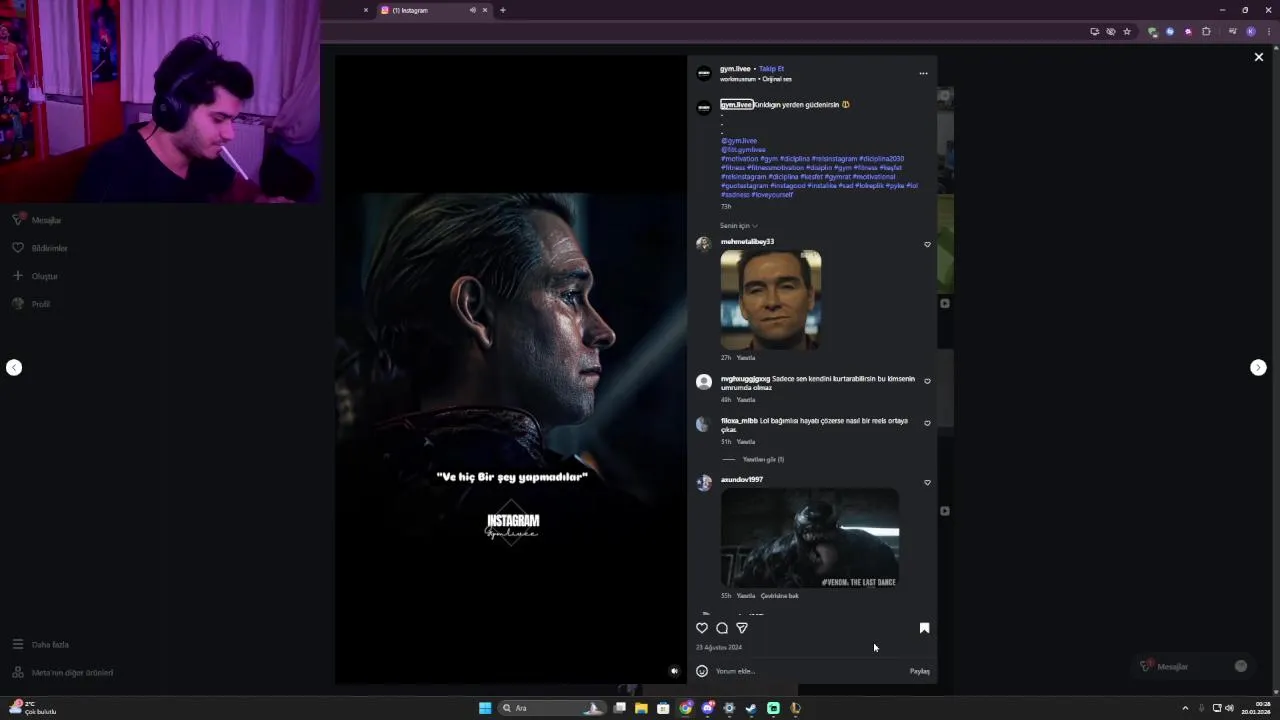Like the 'Sadece sen kendini' comment
Screen dimensions: 1280x720
coord(927,381)
